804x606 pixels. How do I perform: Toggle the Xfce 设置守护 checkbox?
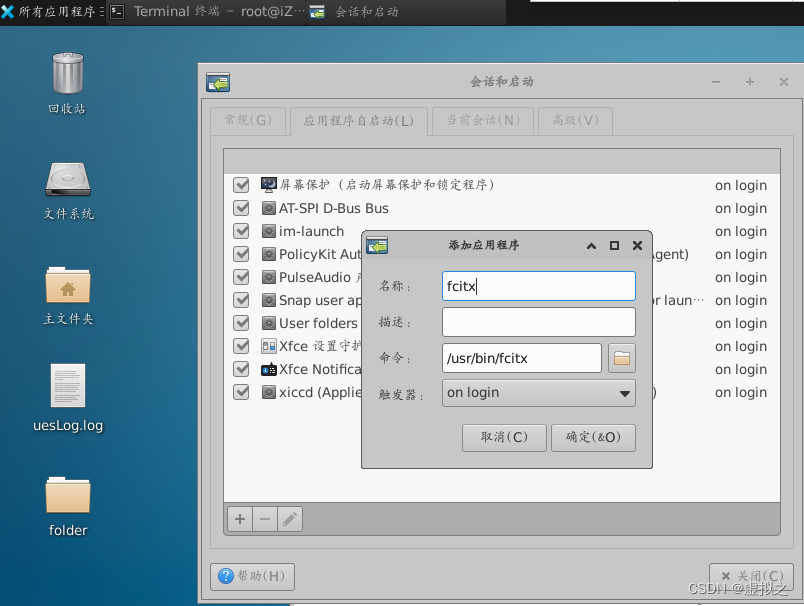tap(241, 346)
